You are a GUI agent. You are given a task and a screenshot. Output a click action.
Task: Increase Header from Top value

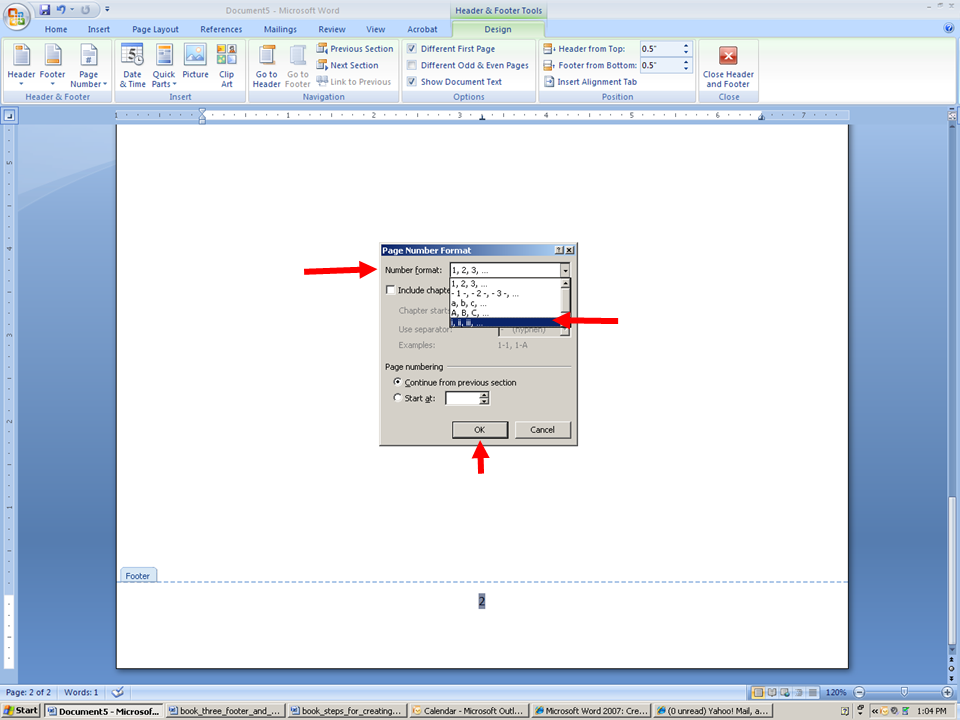pyautogui.click(x=686, y=45)
